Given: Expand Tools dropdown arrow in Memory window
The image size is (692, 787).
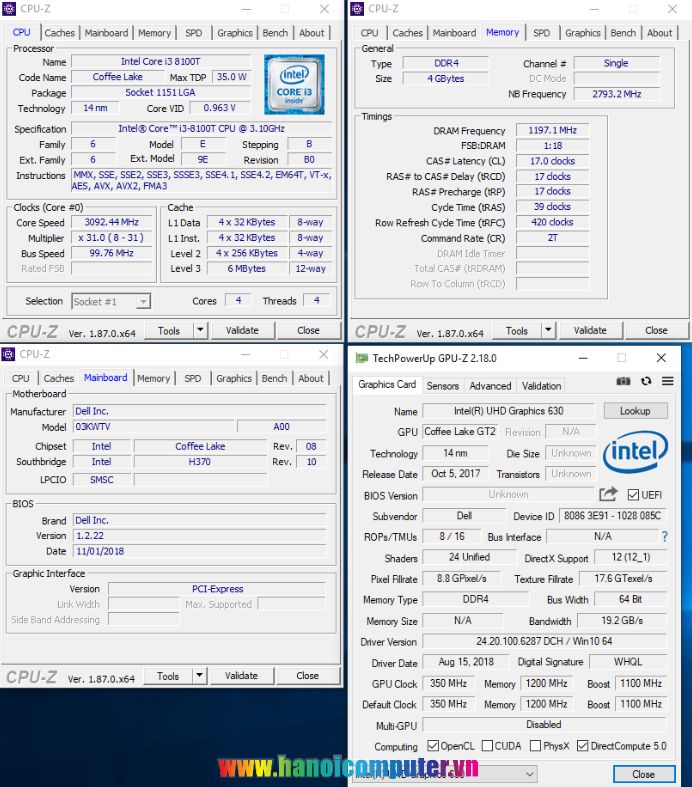Looking at the screenshot, I should click(x=548, y=330).
